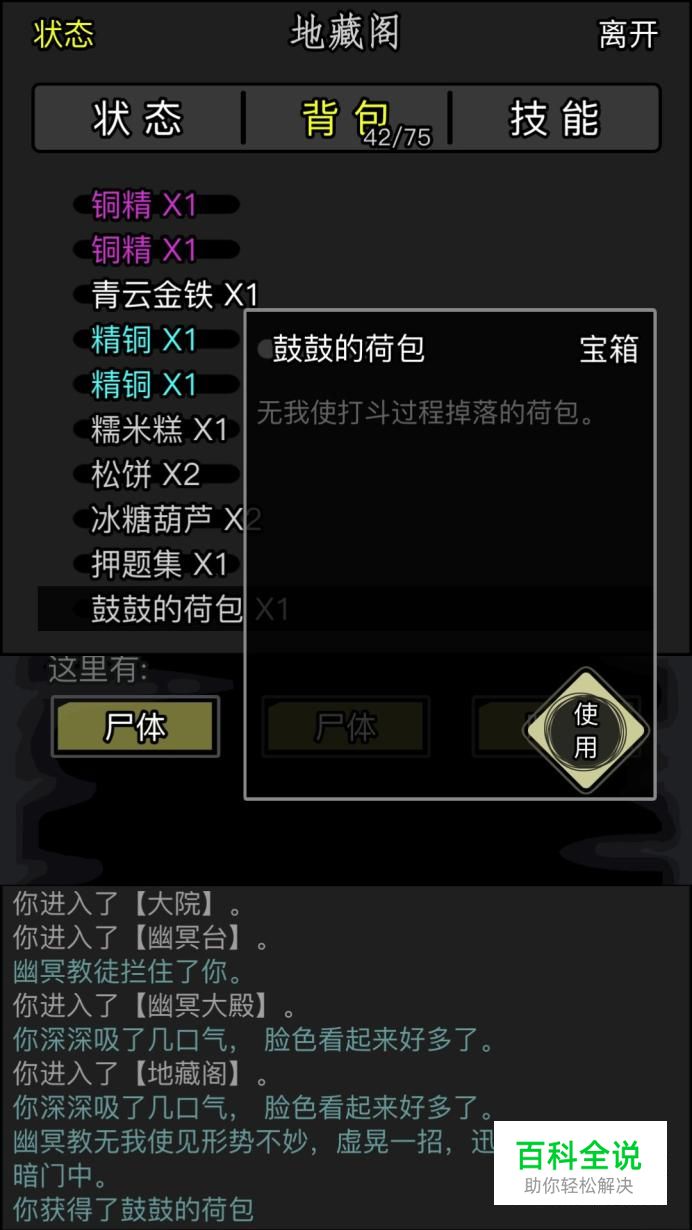The width and height of the screenshot is (692, 1230).
Task: Click the 使用 diamond button
Action: pos(585,730)
